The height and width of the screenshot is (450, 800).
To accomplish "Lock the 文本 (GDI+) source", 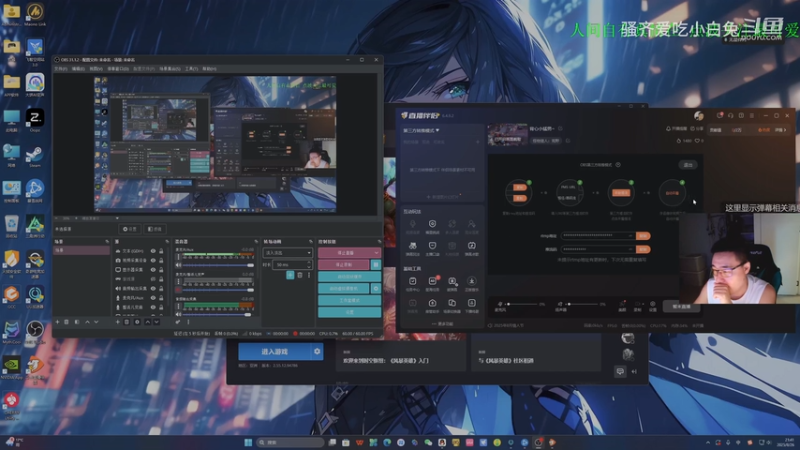I will [x=161, y=251].
